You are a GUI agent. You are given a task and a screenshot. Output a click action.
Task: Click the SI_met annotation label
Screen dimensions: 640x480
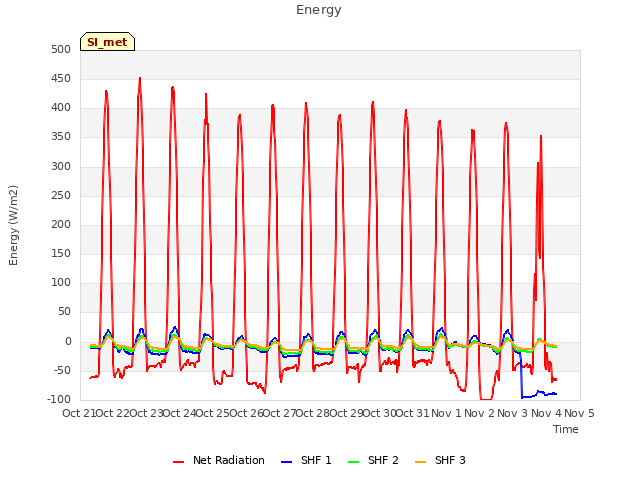pos(107,42)
